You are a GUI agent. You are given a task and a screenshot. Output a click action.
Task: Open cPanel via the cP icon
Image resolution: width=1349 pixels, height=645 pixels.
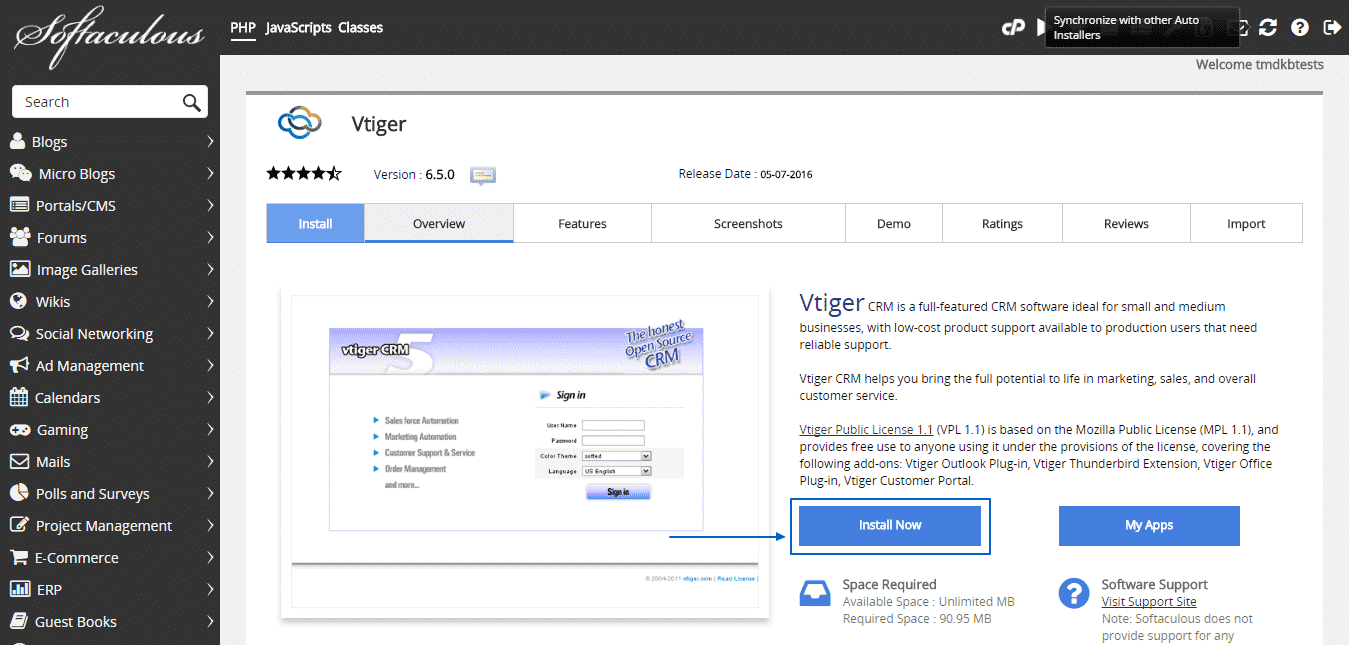[x=1013, y=28]
